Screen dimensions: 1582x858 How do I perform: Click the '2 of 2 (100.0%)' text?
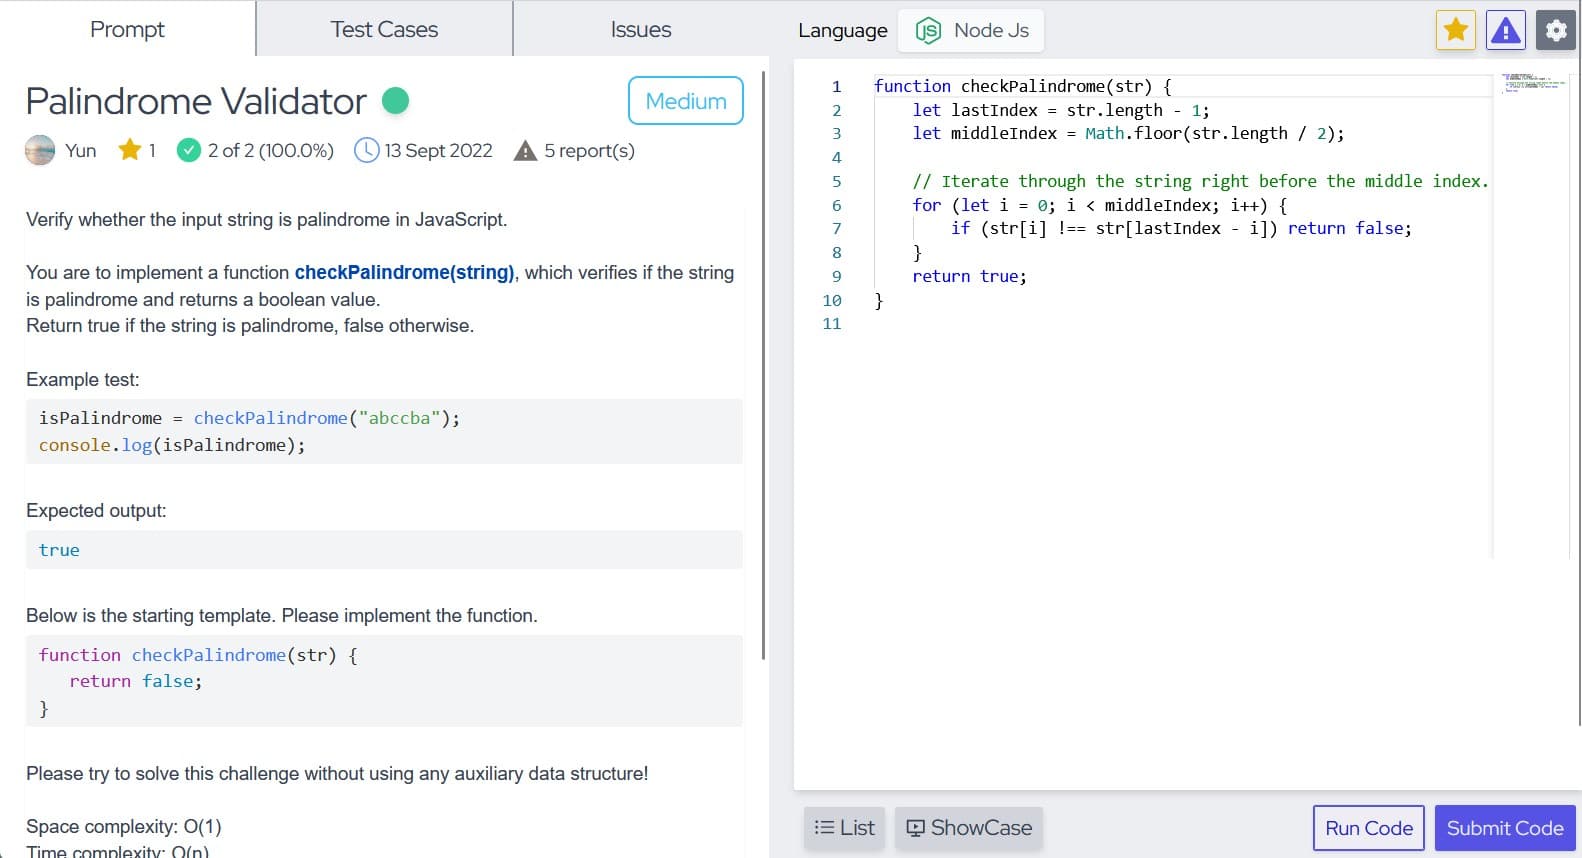(x=271, y=151)
